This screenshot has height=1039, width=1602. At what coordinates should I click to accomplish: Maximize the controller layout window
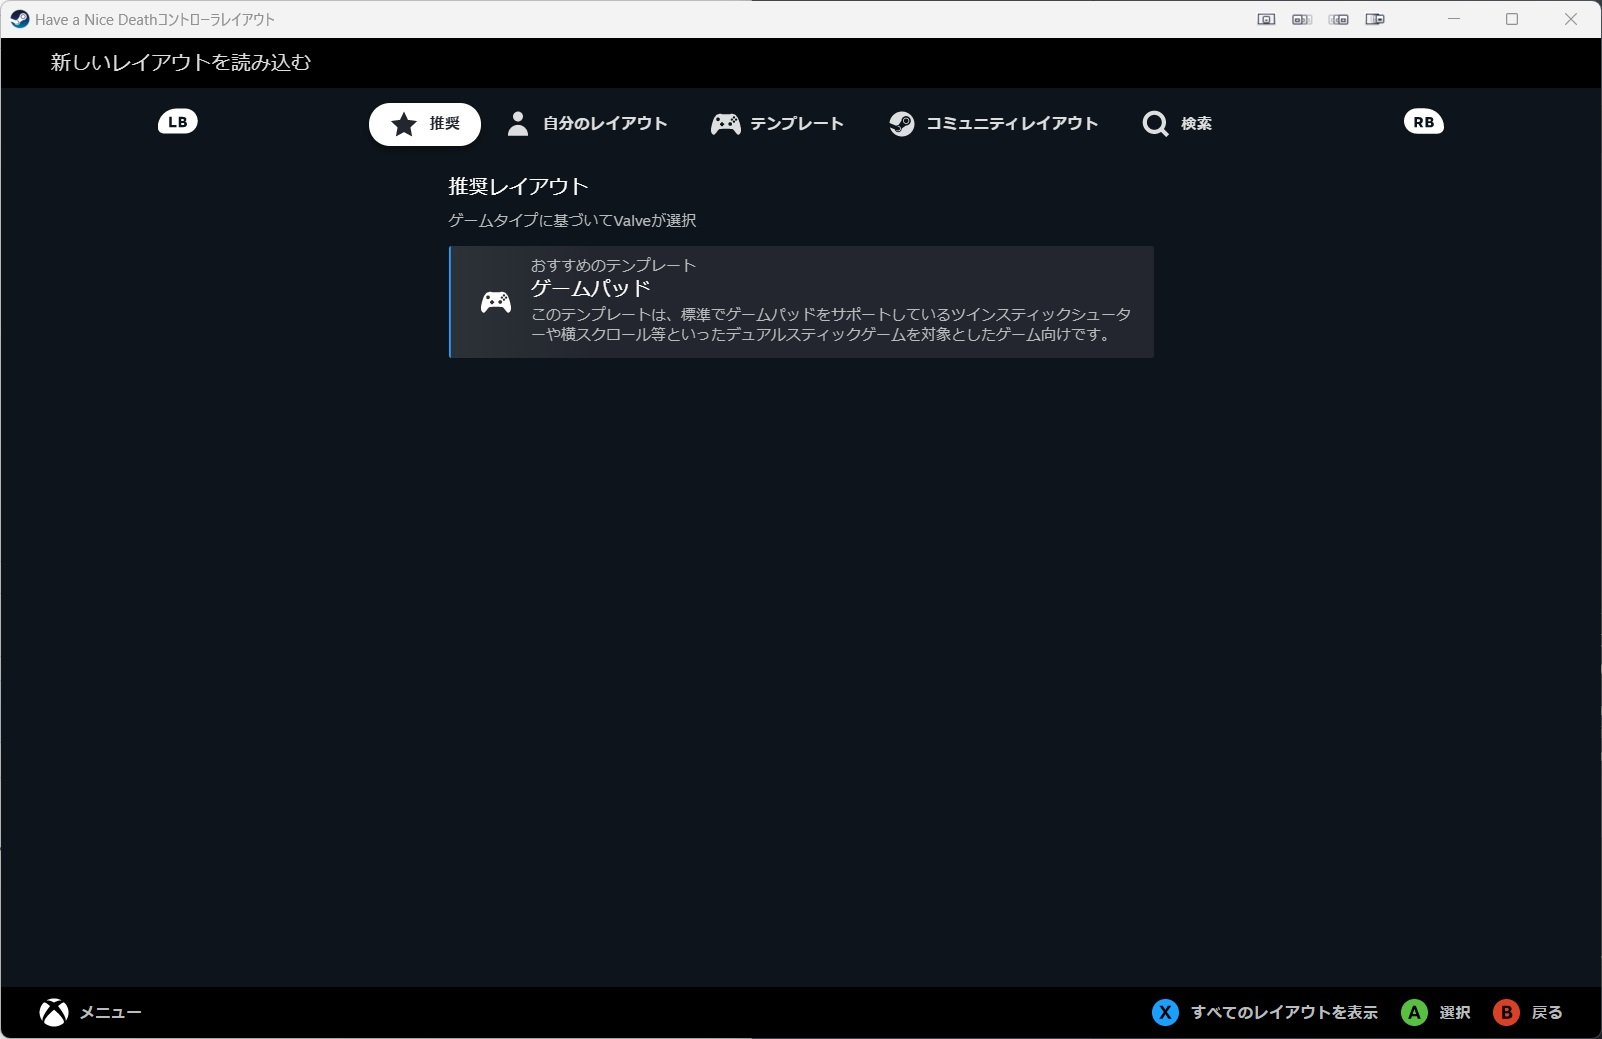(1512, 19)
